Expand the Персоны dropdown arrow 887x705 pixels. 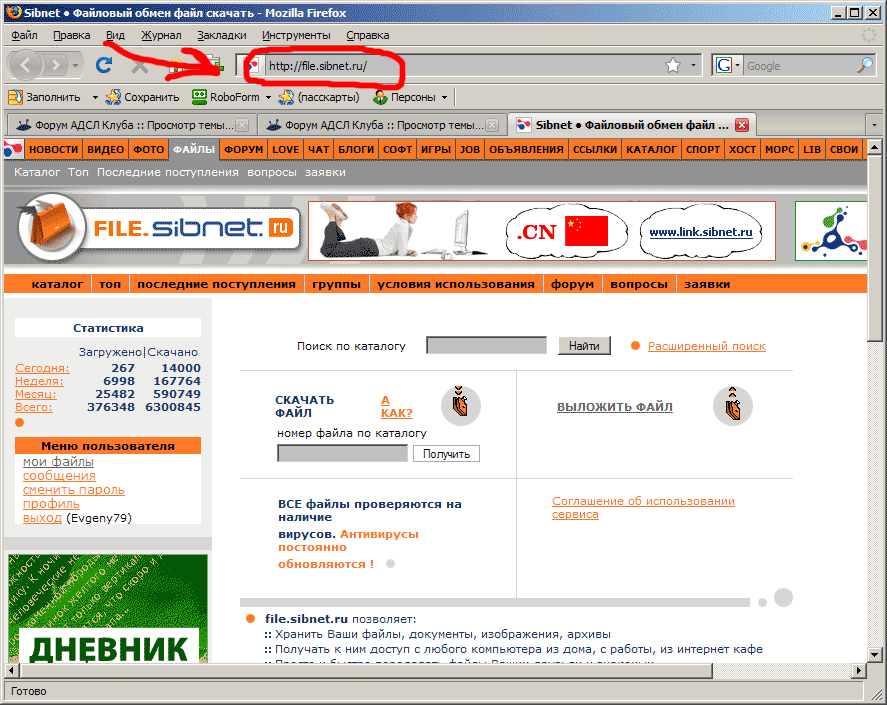pos(445,97)
